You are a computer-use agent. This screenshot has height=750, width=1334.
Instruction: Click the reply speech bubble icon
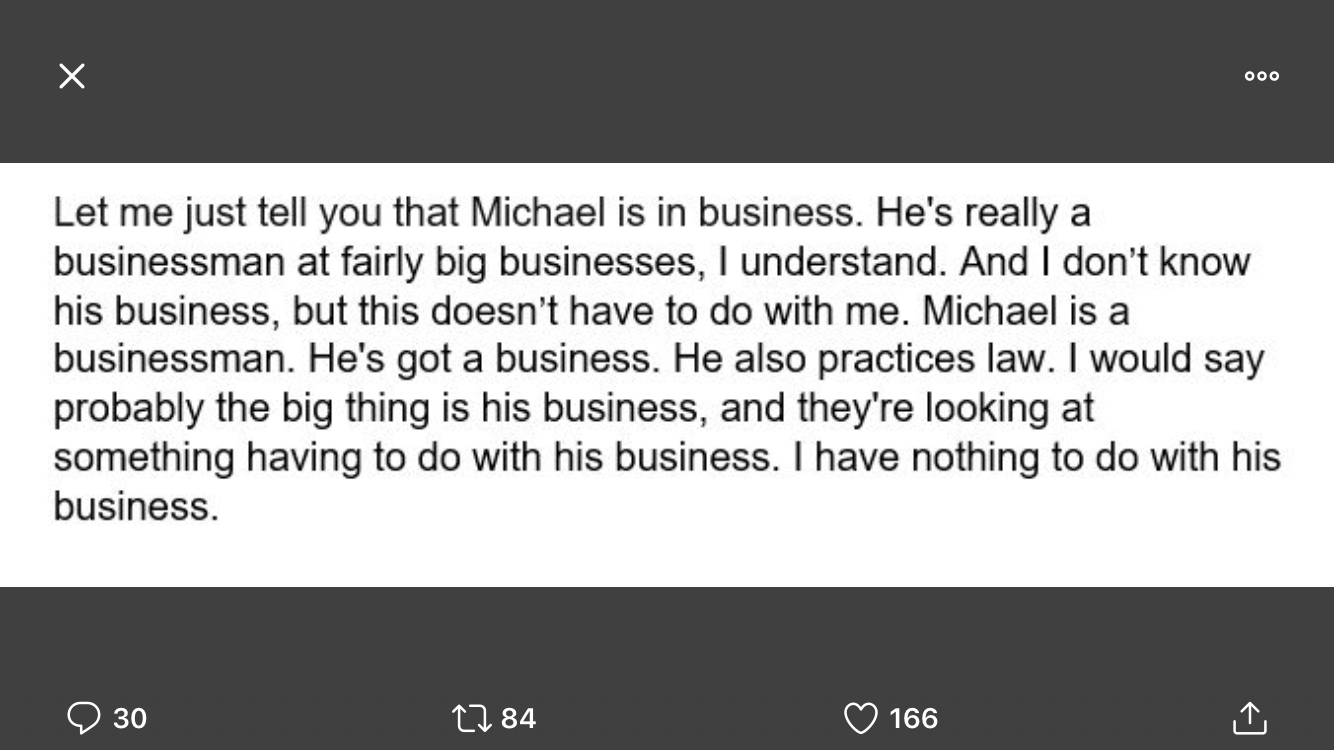tap(84, 718)
